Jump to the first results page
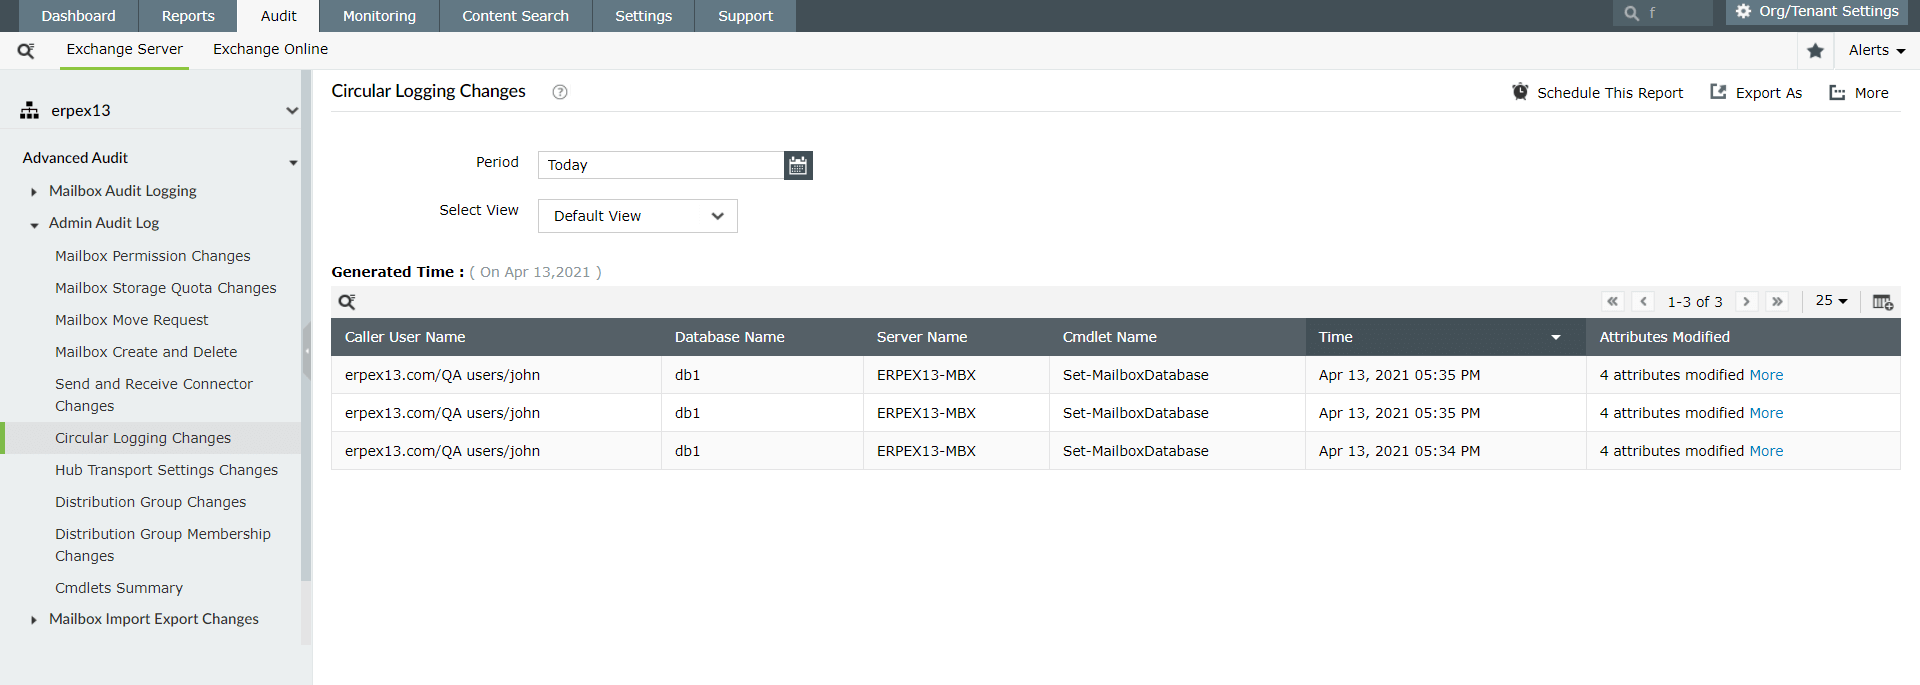Screen dimensions: 1920x685 click(x=1612, y=302)
